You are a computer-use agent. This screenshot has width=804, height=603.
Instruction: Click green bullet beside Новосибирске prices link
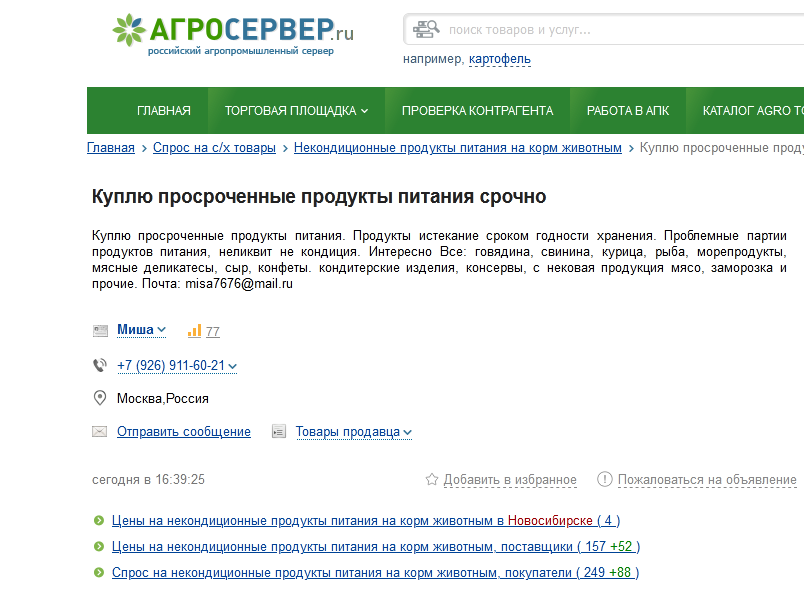99,520
